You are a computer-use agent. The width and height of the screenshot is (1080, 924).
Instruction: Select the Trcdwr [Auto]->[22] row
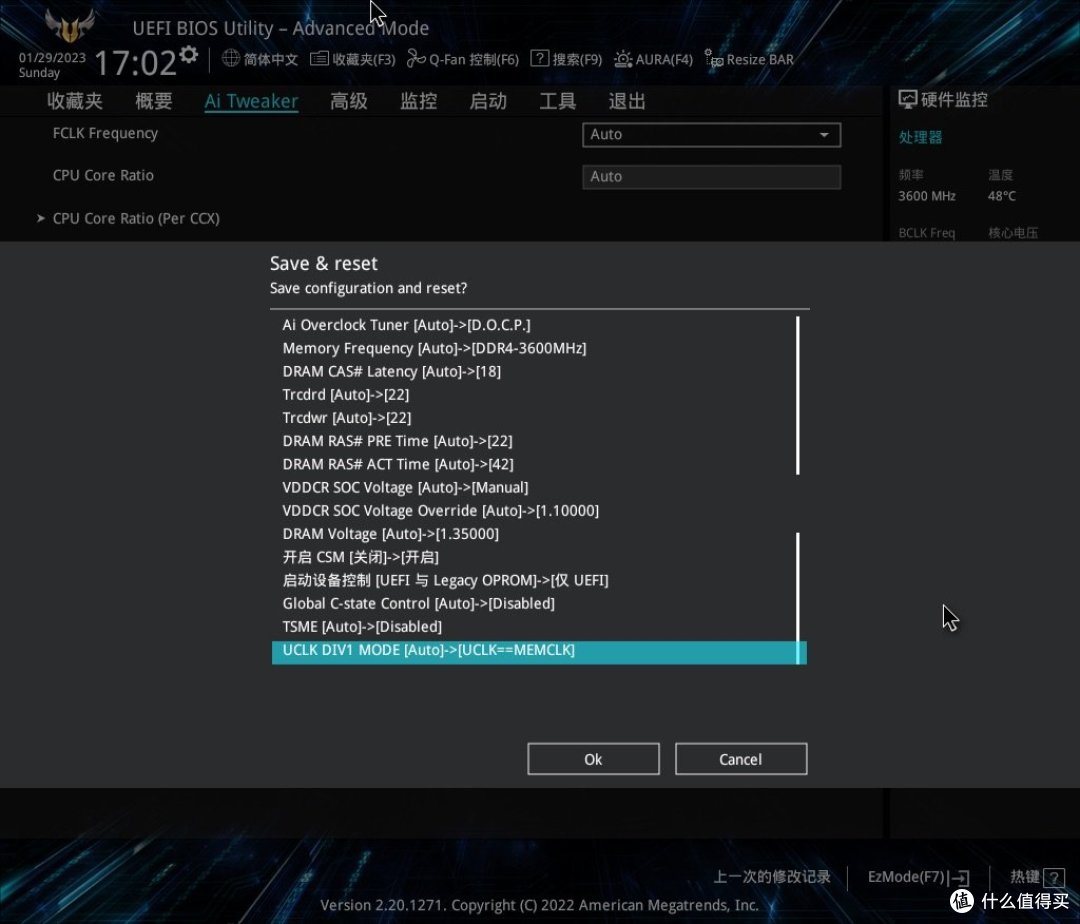pyautogui.click(x=539, y=418)
